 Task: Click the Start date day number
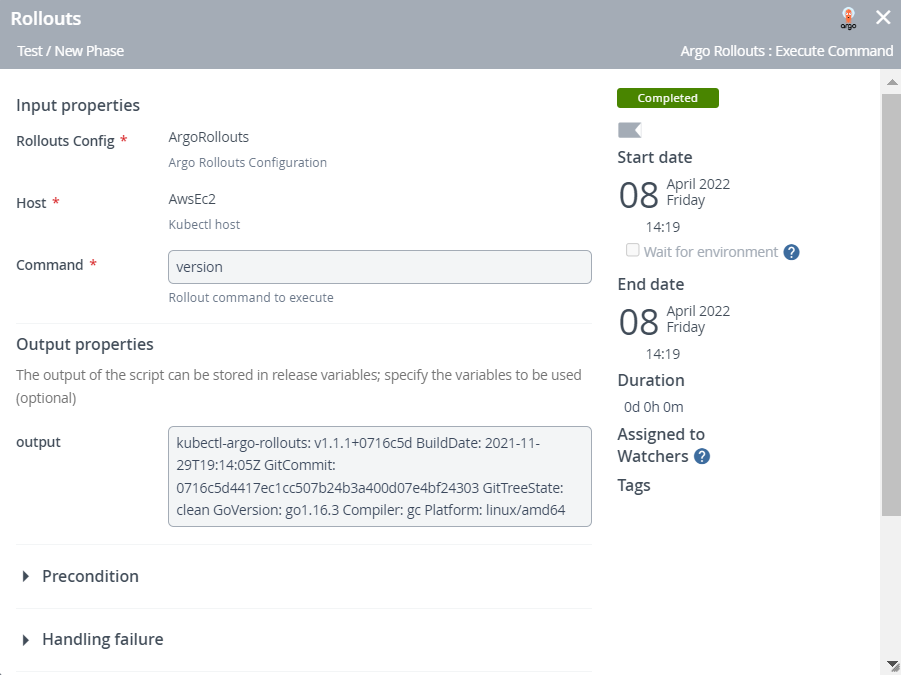(638, 195)
